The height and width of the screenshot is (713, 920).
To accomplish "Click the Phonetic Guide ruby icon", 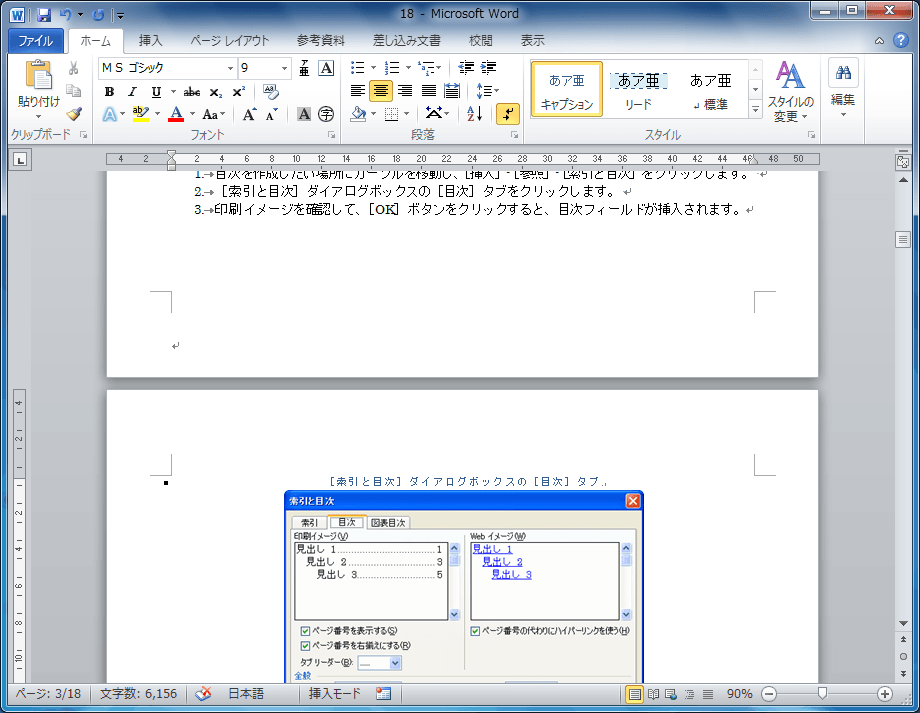I will [304, 68].
